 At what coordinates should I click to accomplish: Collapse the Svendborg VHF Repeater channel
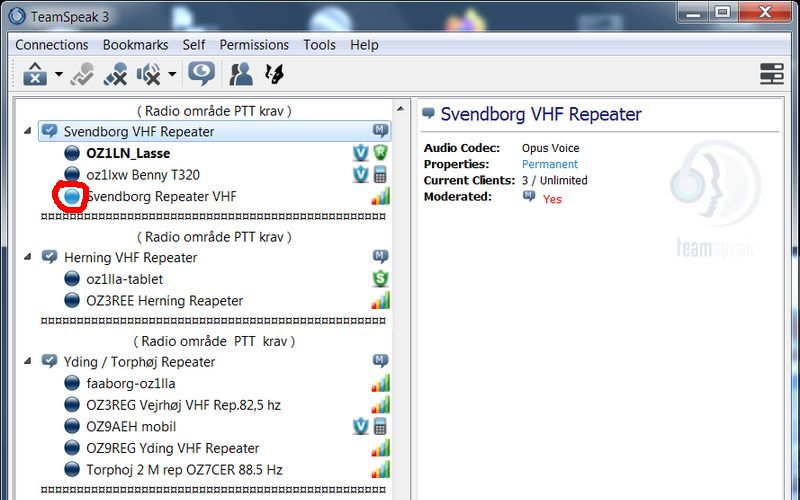[x=28, y=132]
